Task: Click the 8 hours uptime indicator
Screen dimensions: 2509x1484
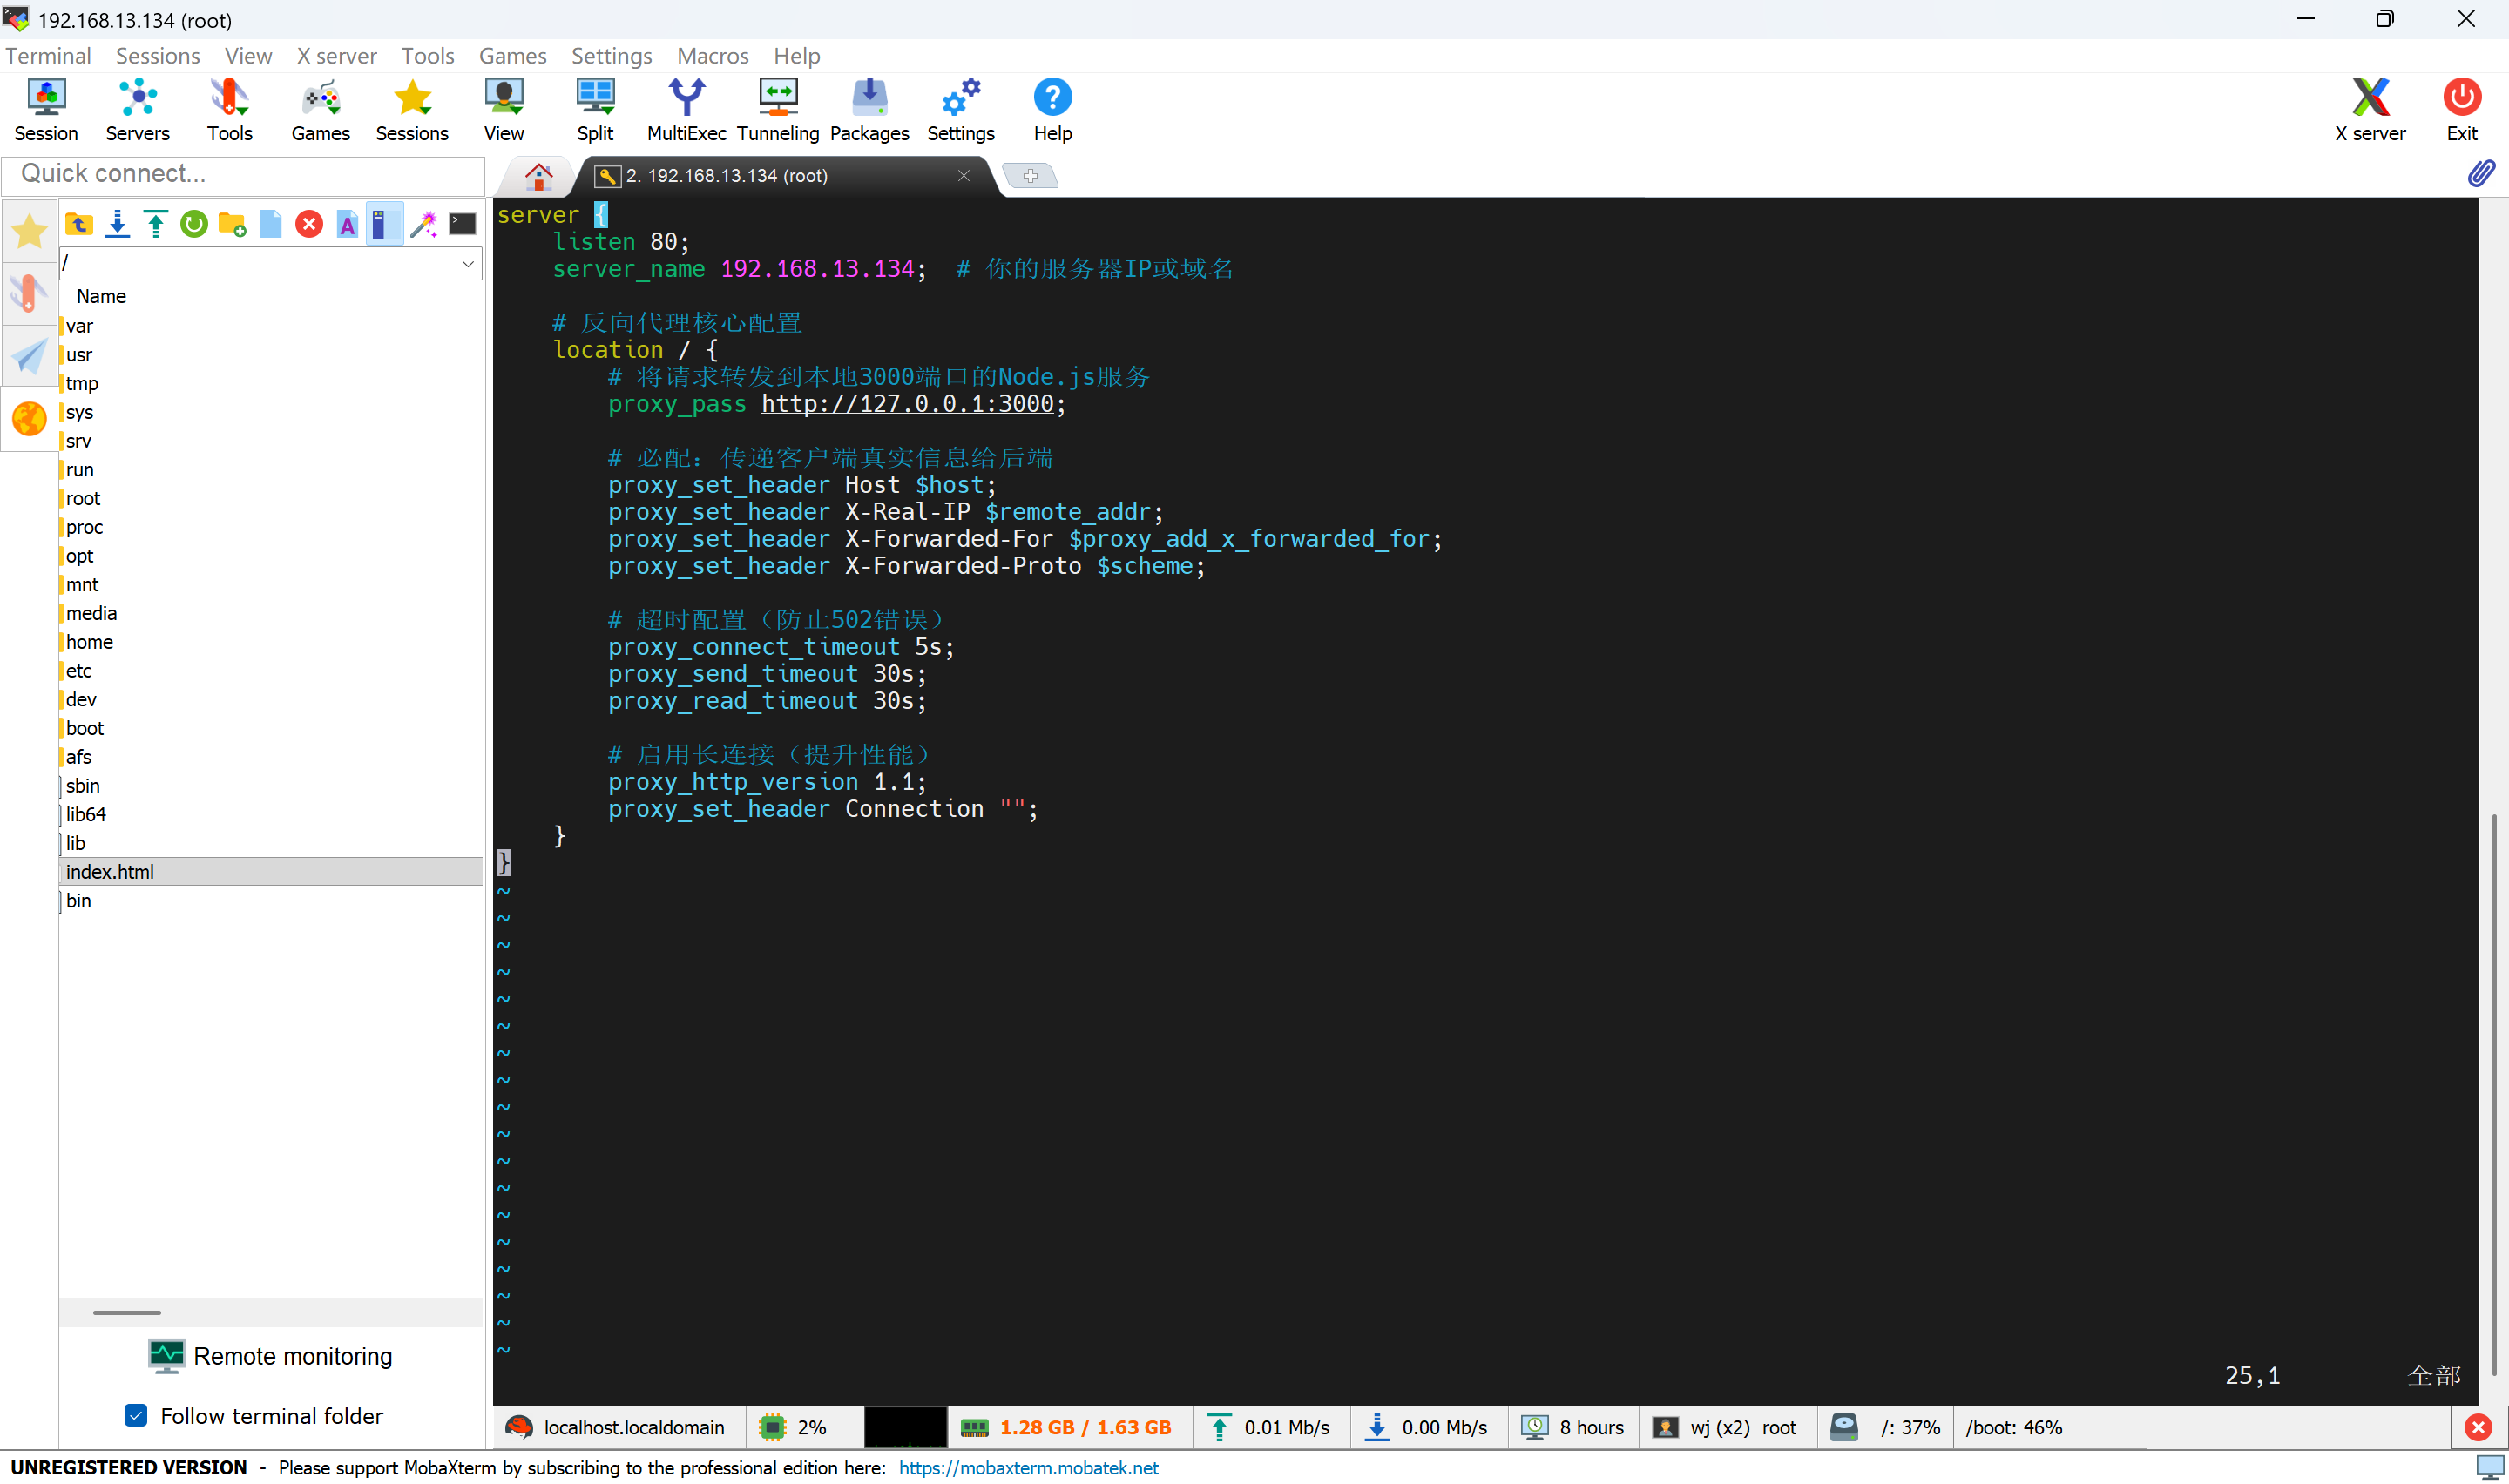Action: pyautogui.click(x=1573, y=1427)
